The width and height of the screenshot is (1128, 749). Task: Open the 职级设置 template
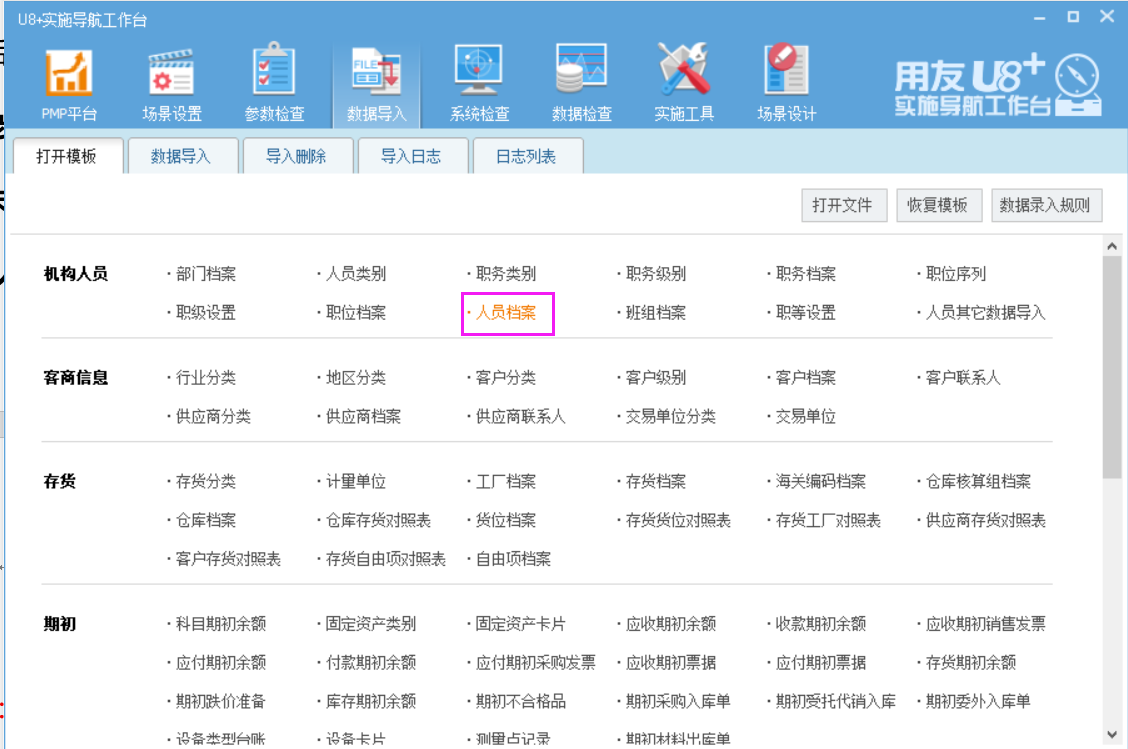tap(206, 313)
